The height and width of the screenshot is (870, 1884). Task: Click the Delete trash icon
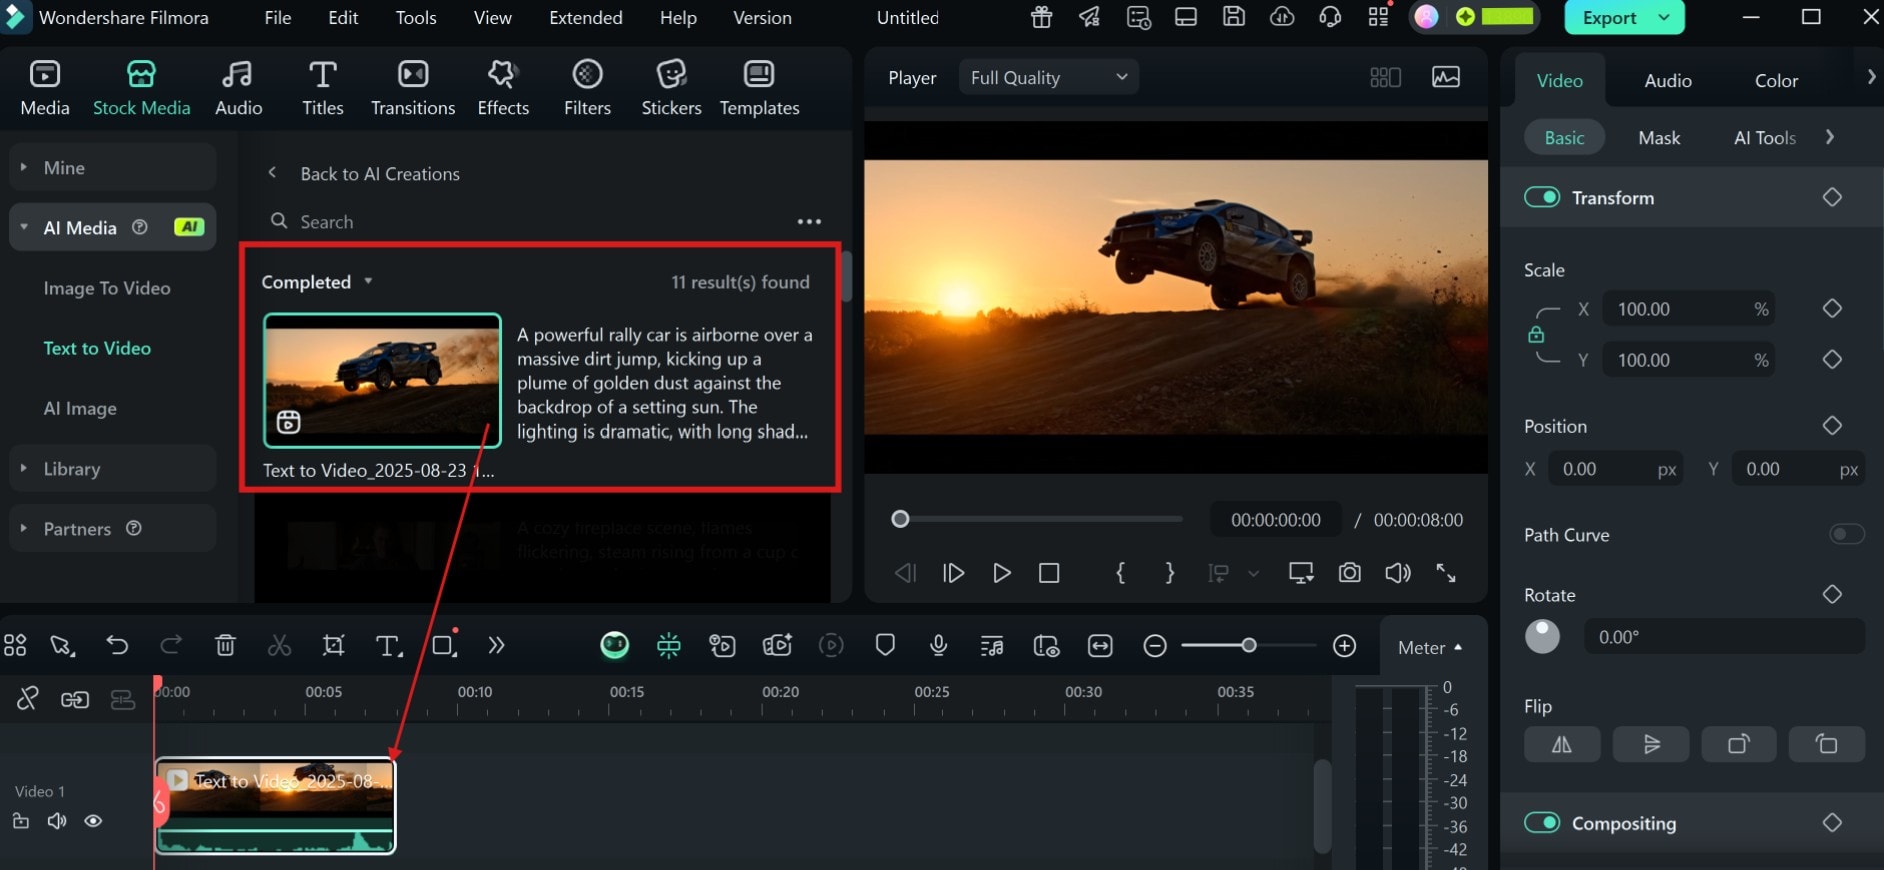point(225,646)
